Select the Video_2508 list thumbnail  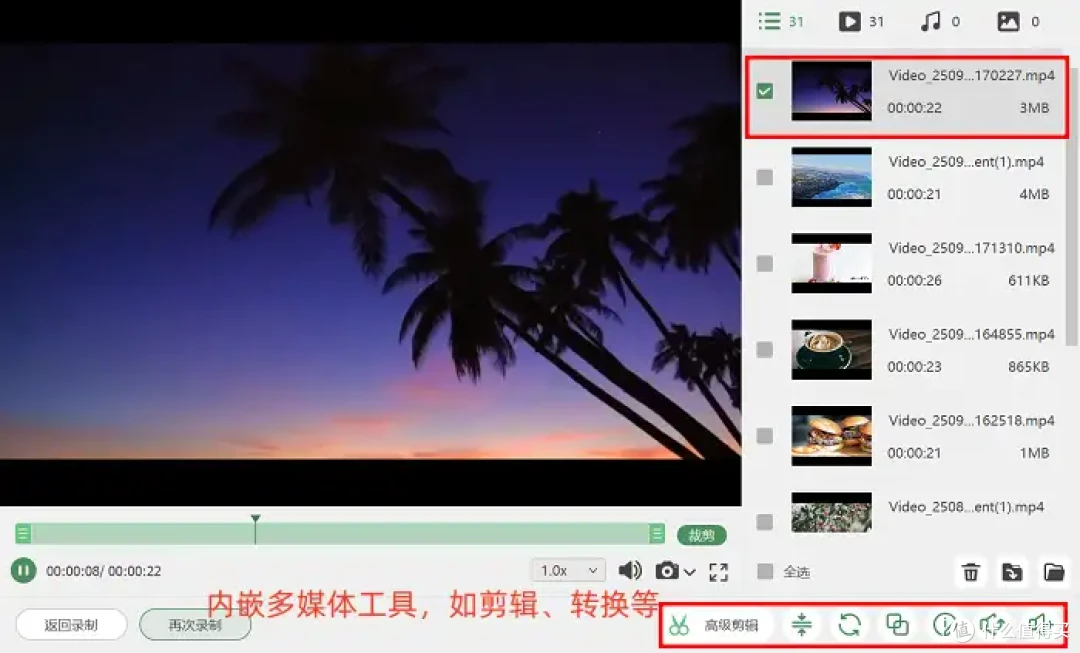[831, 512]
